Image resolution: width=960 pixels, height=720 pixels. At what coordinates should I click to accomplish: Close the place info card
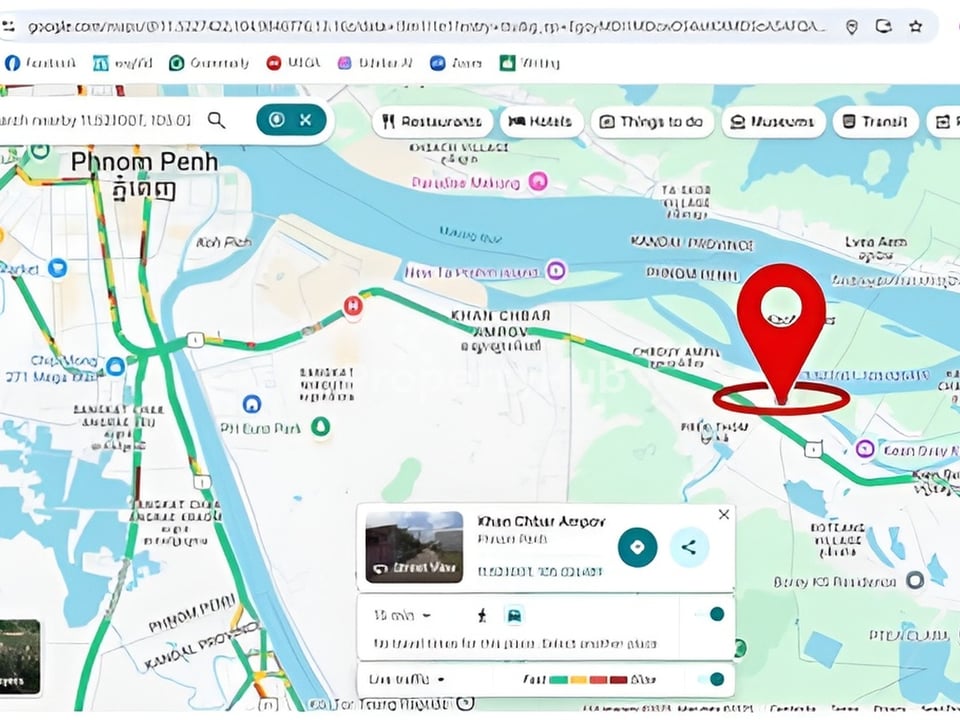(724, 514)
